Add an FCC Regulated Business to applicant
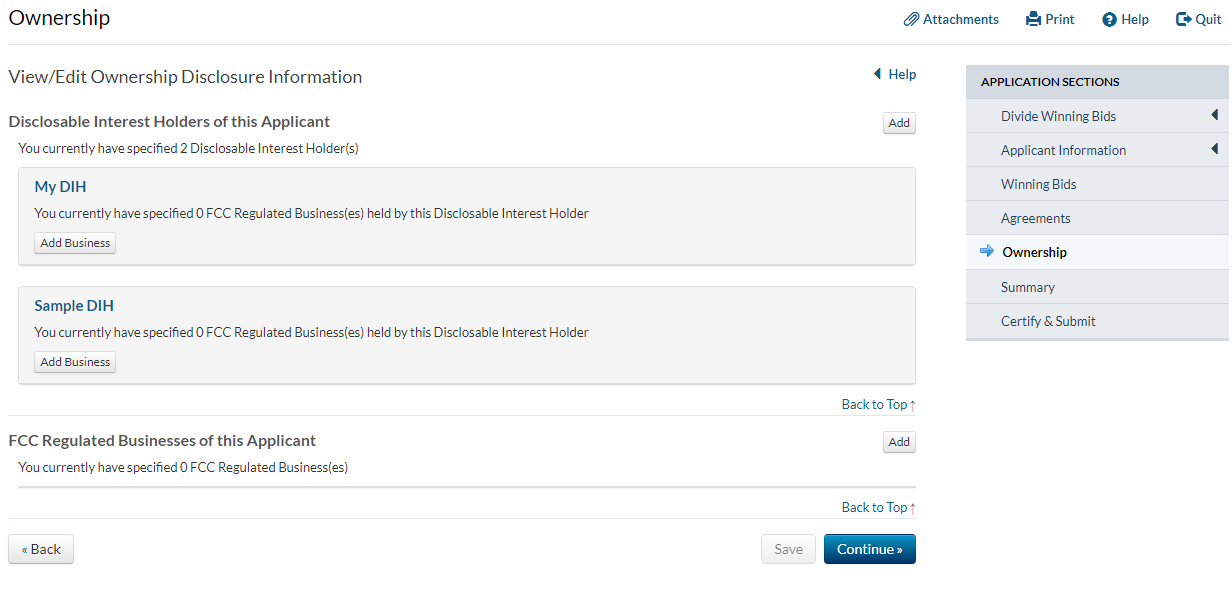1232x589 pixels. click(x=899, y=442)
